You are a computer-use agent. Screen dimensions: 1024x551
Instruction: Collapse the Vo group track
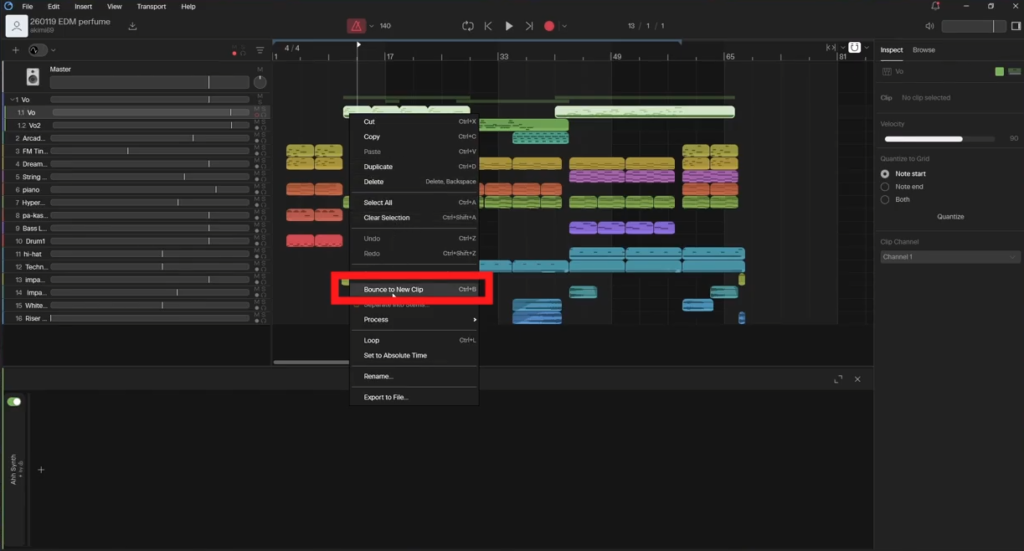[9, 100]
